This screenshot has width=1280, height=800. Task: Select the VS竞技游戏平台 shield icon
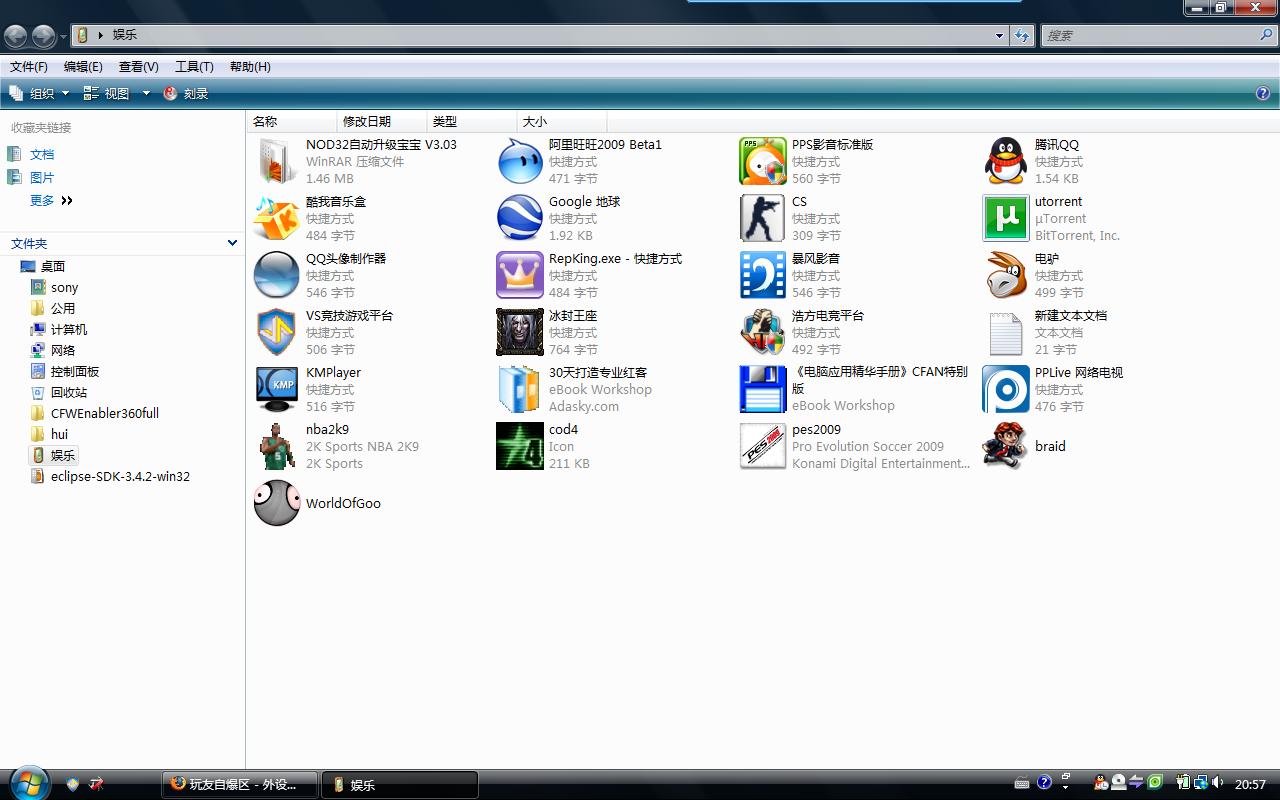pos(276,332)
